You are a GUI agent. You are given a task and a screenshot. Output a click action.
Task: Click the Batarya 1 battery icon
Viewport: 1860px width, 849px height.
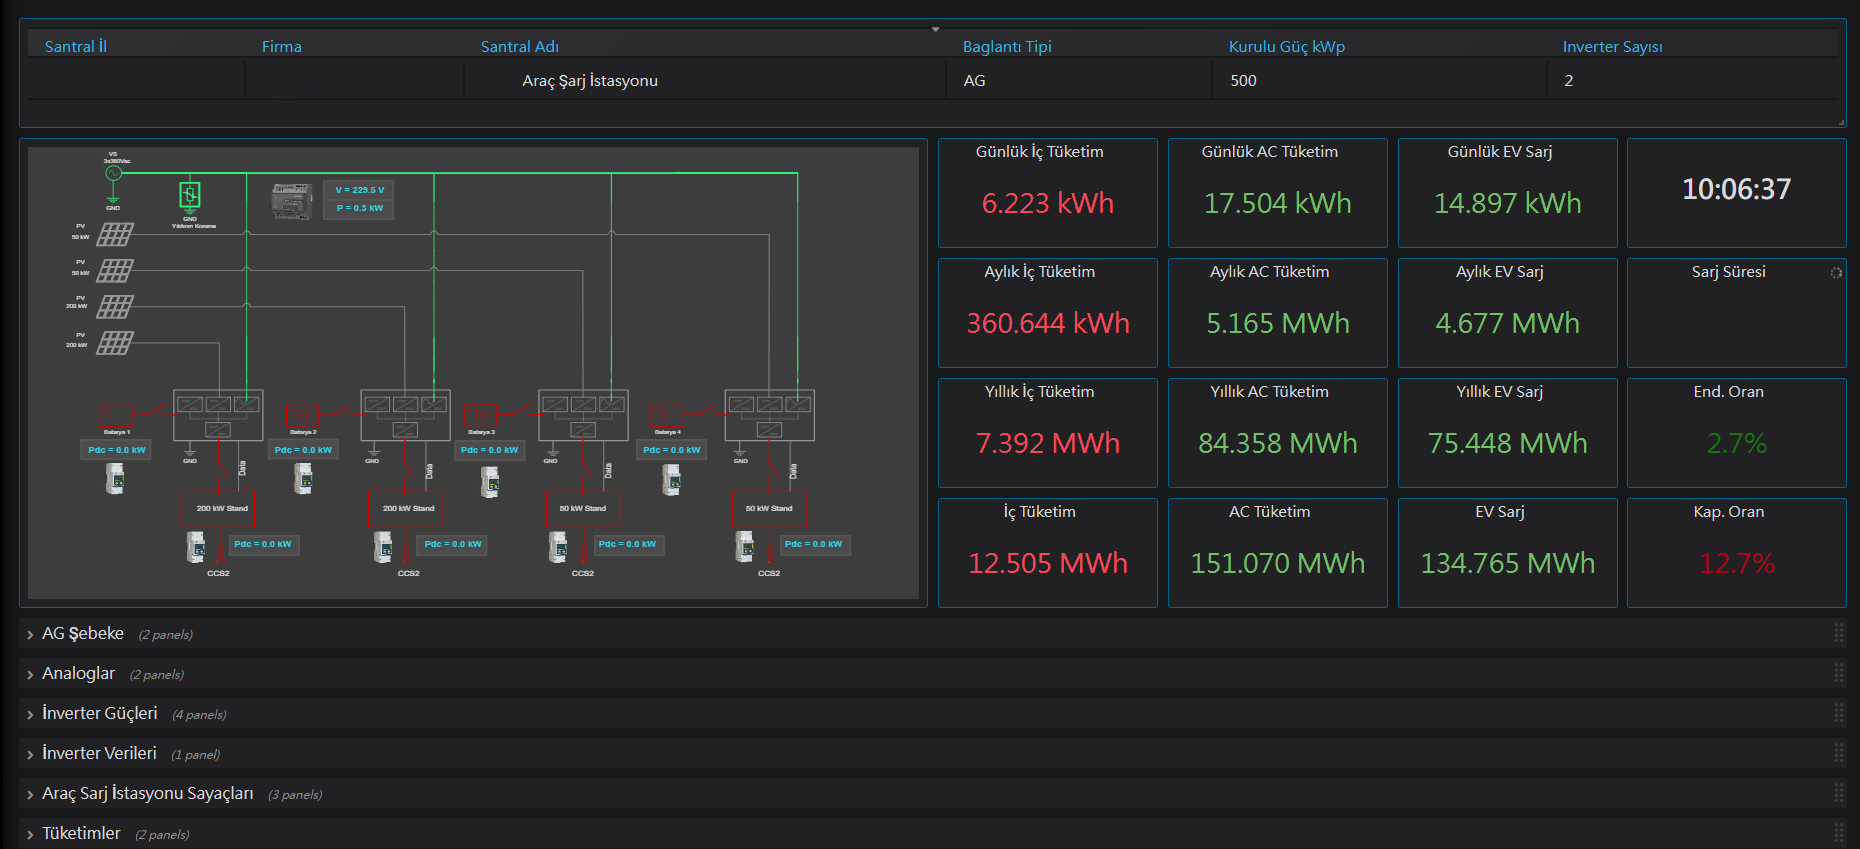coord(116,415)
